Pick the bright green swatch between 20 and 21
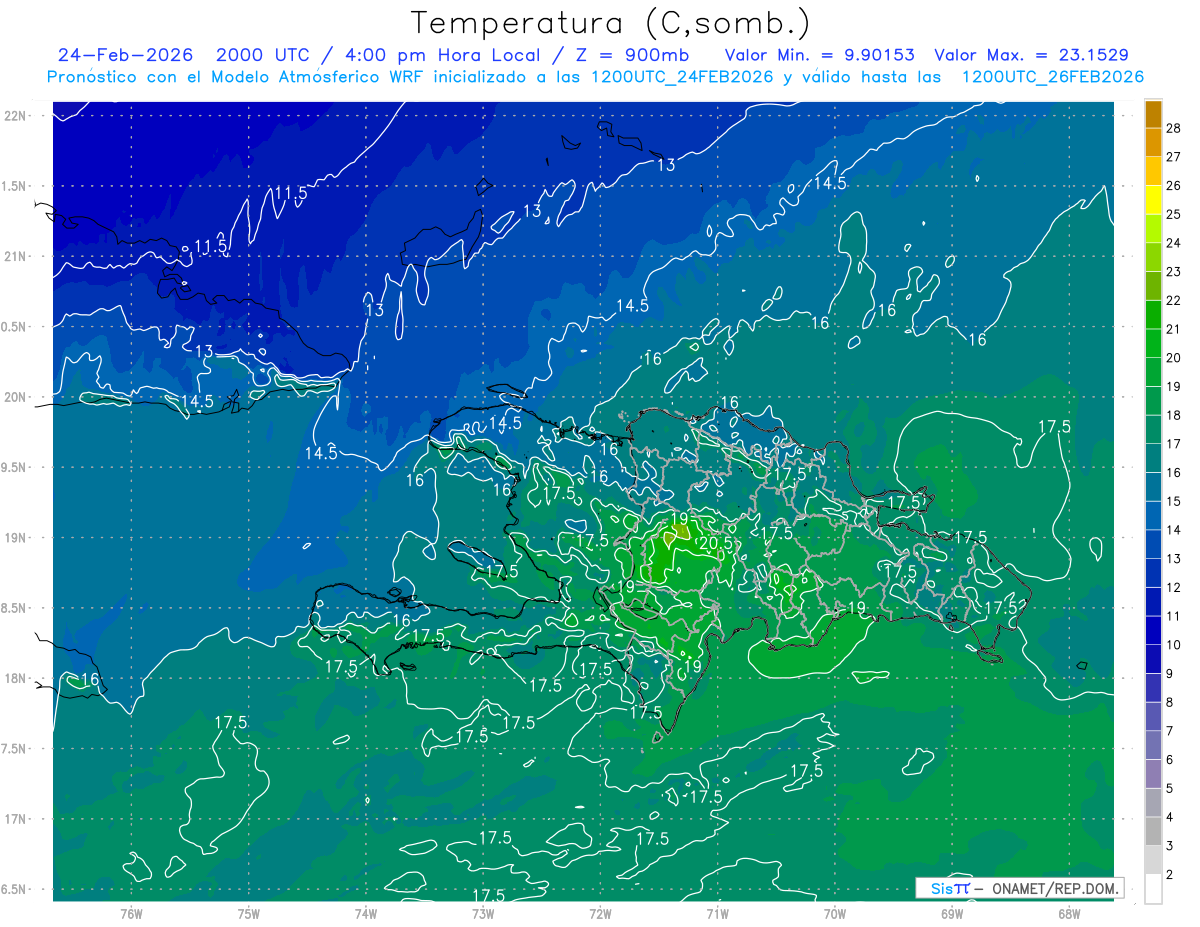The image size is (1200, 927). click(1153, 343)
